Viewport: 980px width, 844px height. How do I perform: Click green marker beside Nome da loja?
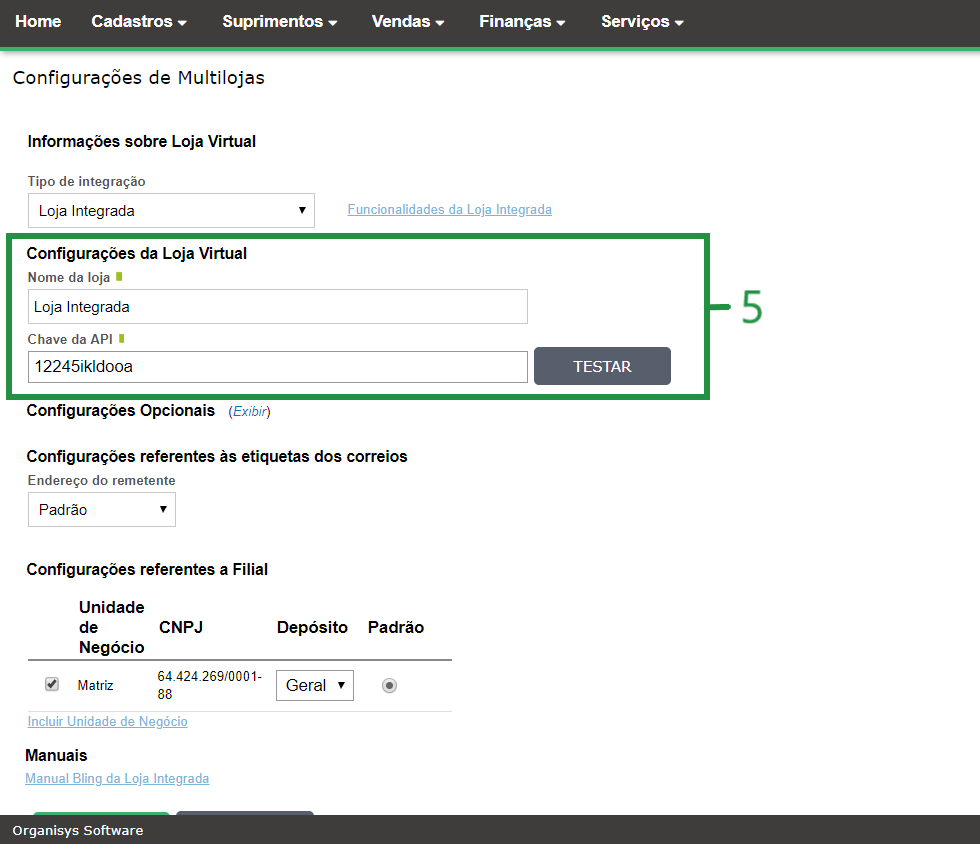(119, 277)
